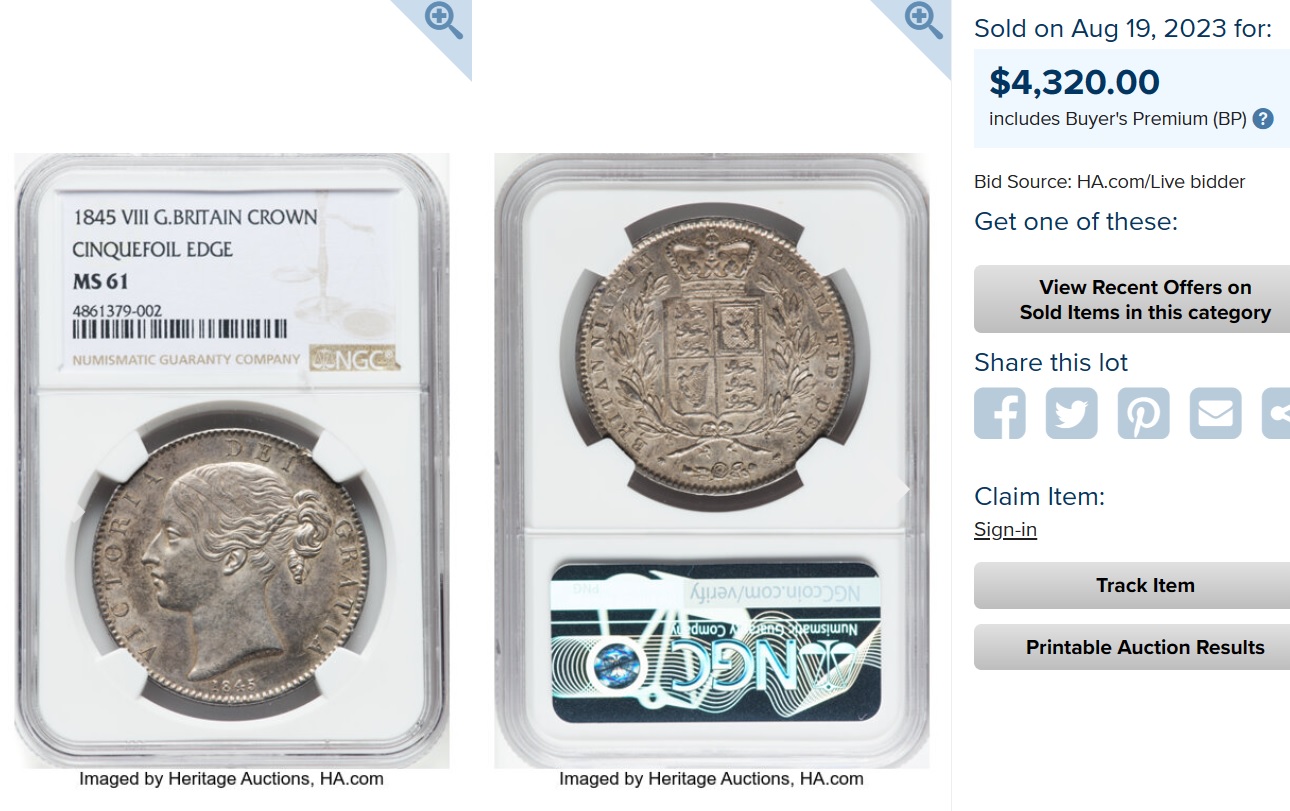Click the magnifier icon on the obverse image
This screenshot has width=1290, height=811.
click(x=444, y=20)
